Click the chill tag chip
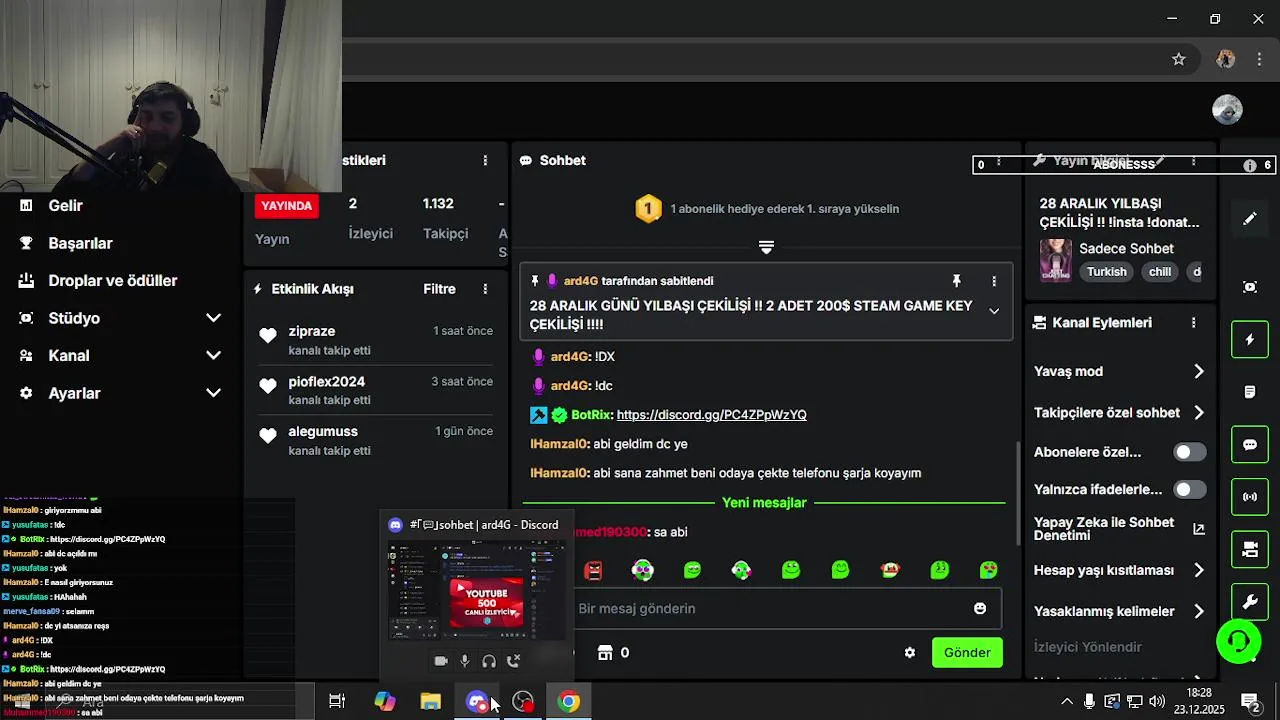The height and width of the screenshot is (720, 1280). click(x=1160, y=272)
